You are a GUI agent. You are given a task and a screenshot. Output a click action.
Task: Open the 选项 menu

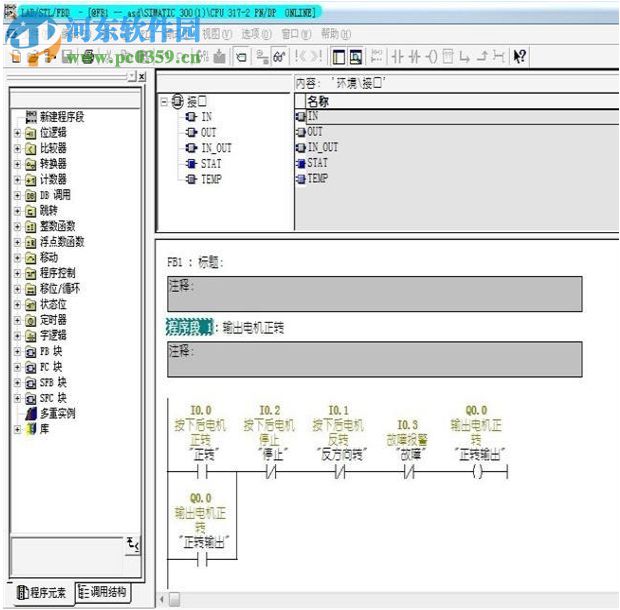click(x=256, y=34)
